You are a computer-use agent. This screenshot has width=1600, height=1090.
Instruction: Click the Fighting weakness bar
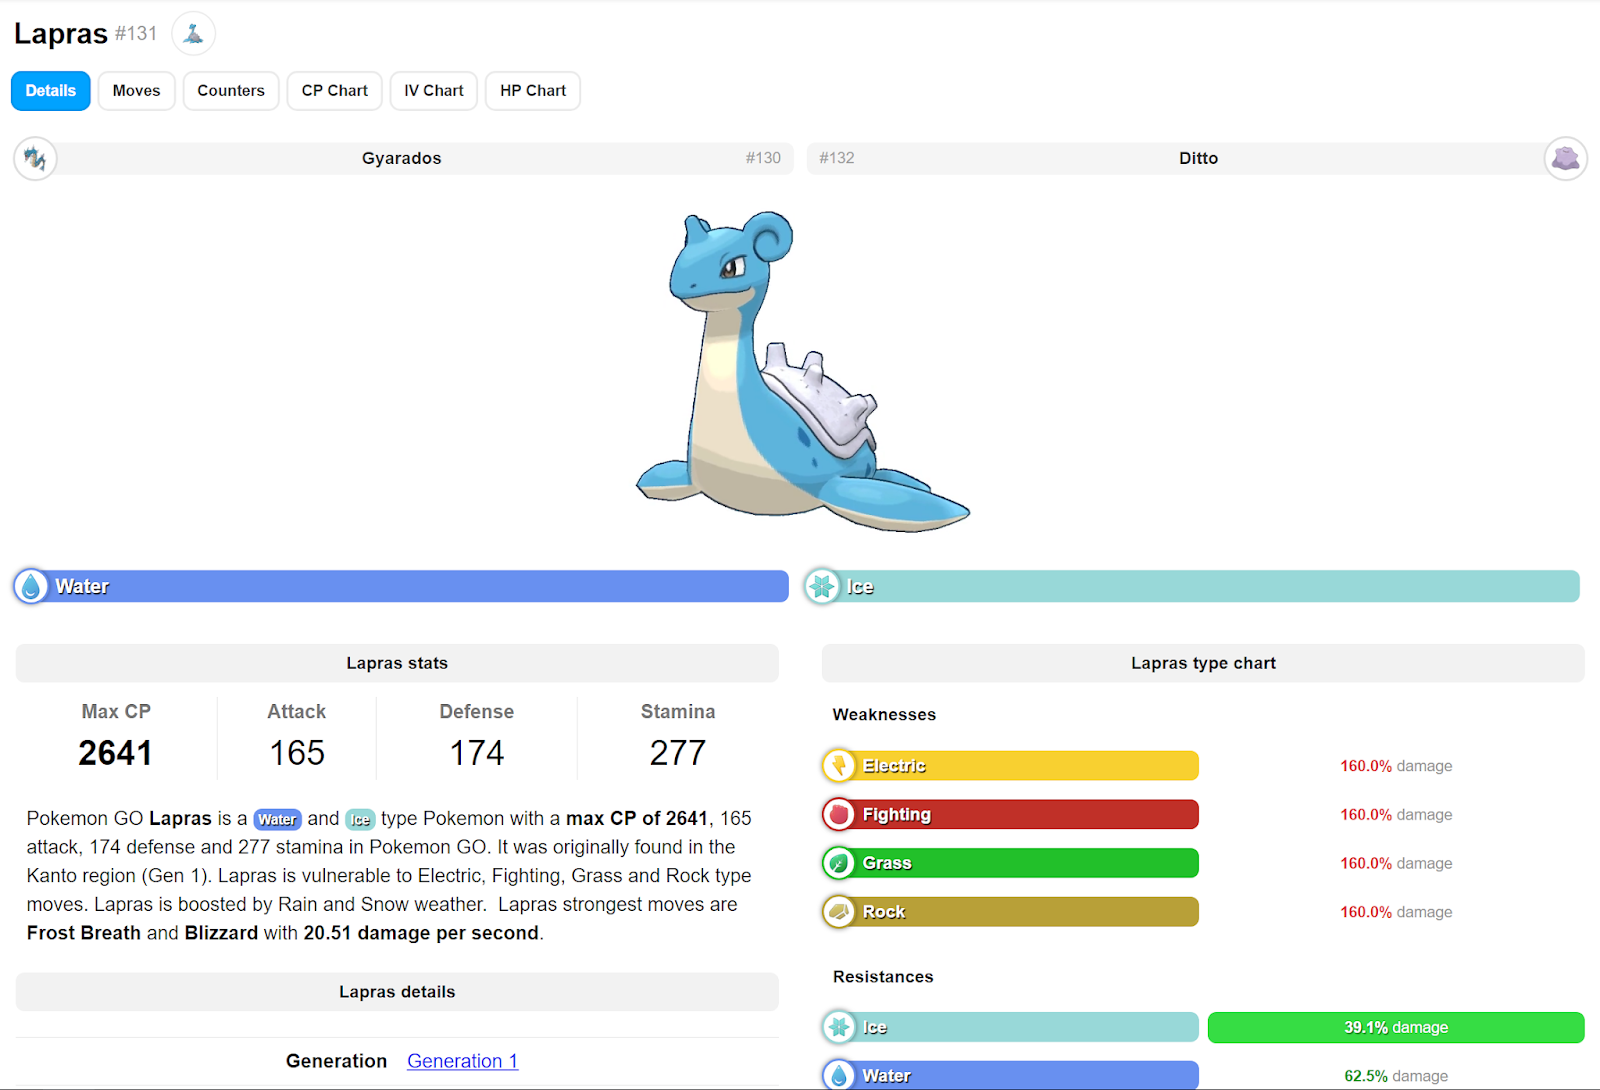click(1011, 815)
